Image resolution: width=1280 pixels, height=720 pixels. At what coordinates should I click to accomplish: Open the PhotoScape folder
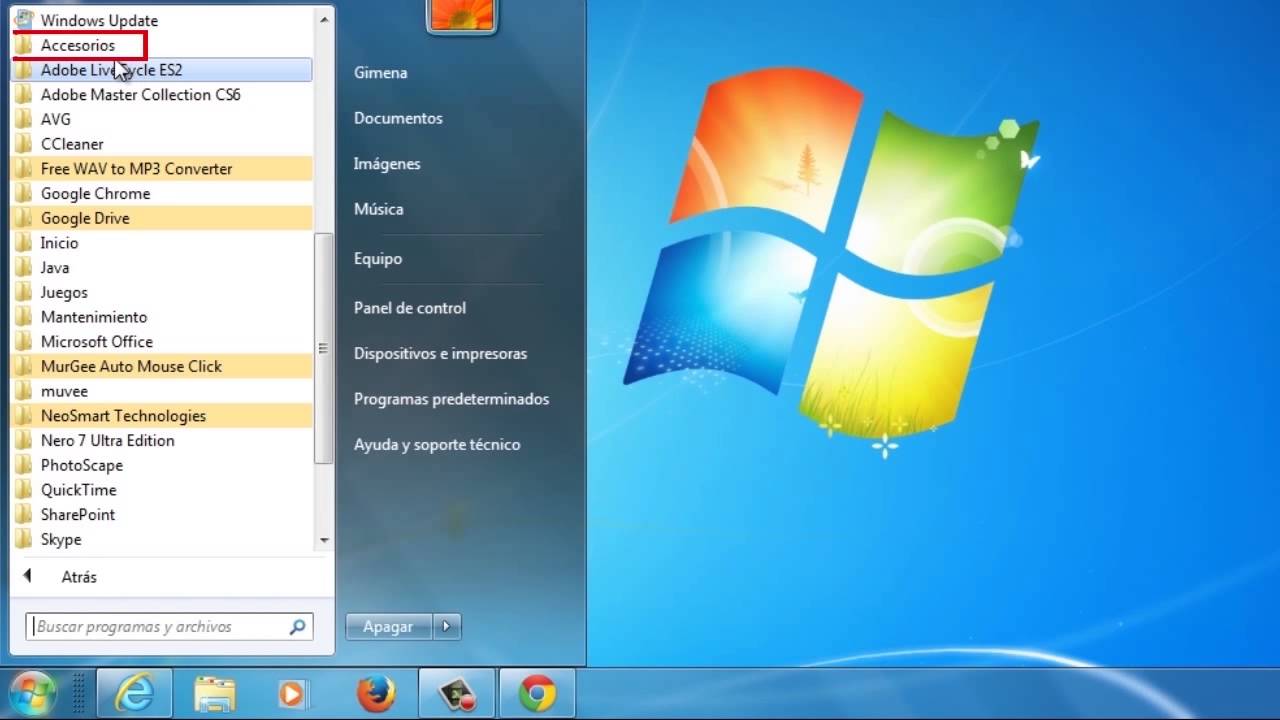click(163, 465)
